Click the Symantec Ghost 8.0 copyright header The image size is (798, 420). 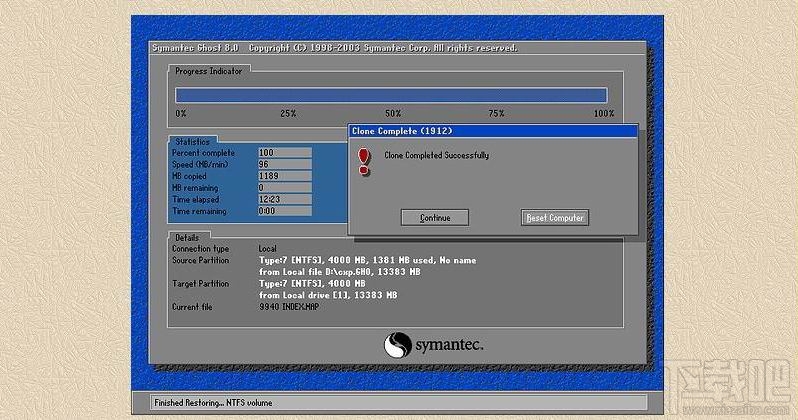[x=334, y=48]
